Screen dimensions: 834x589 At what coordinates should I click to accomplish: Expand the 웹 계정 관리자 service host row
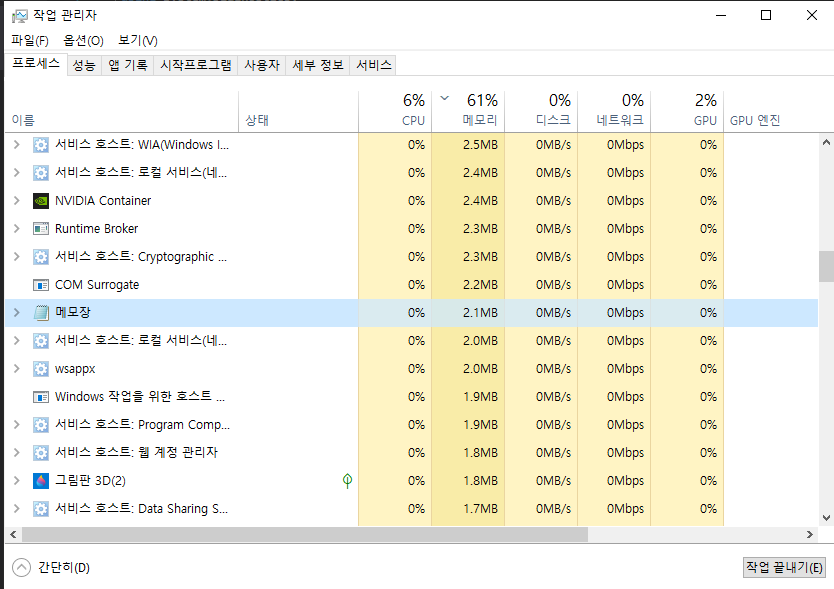16,453
